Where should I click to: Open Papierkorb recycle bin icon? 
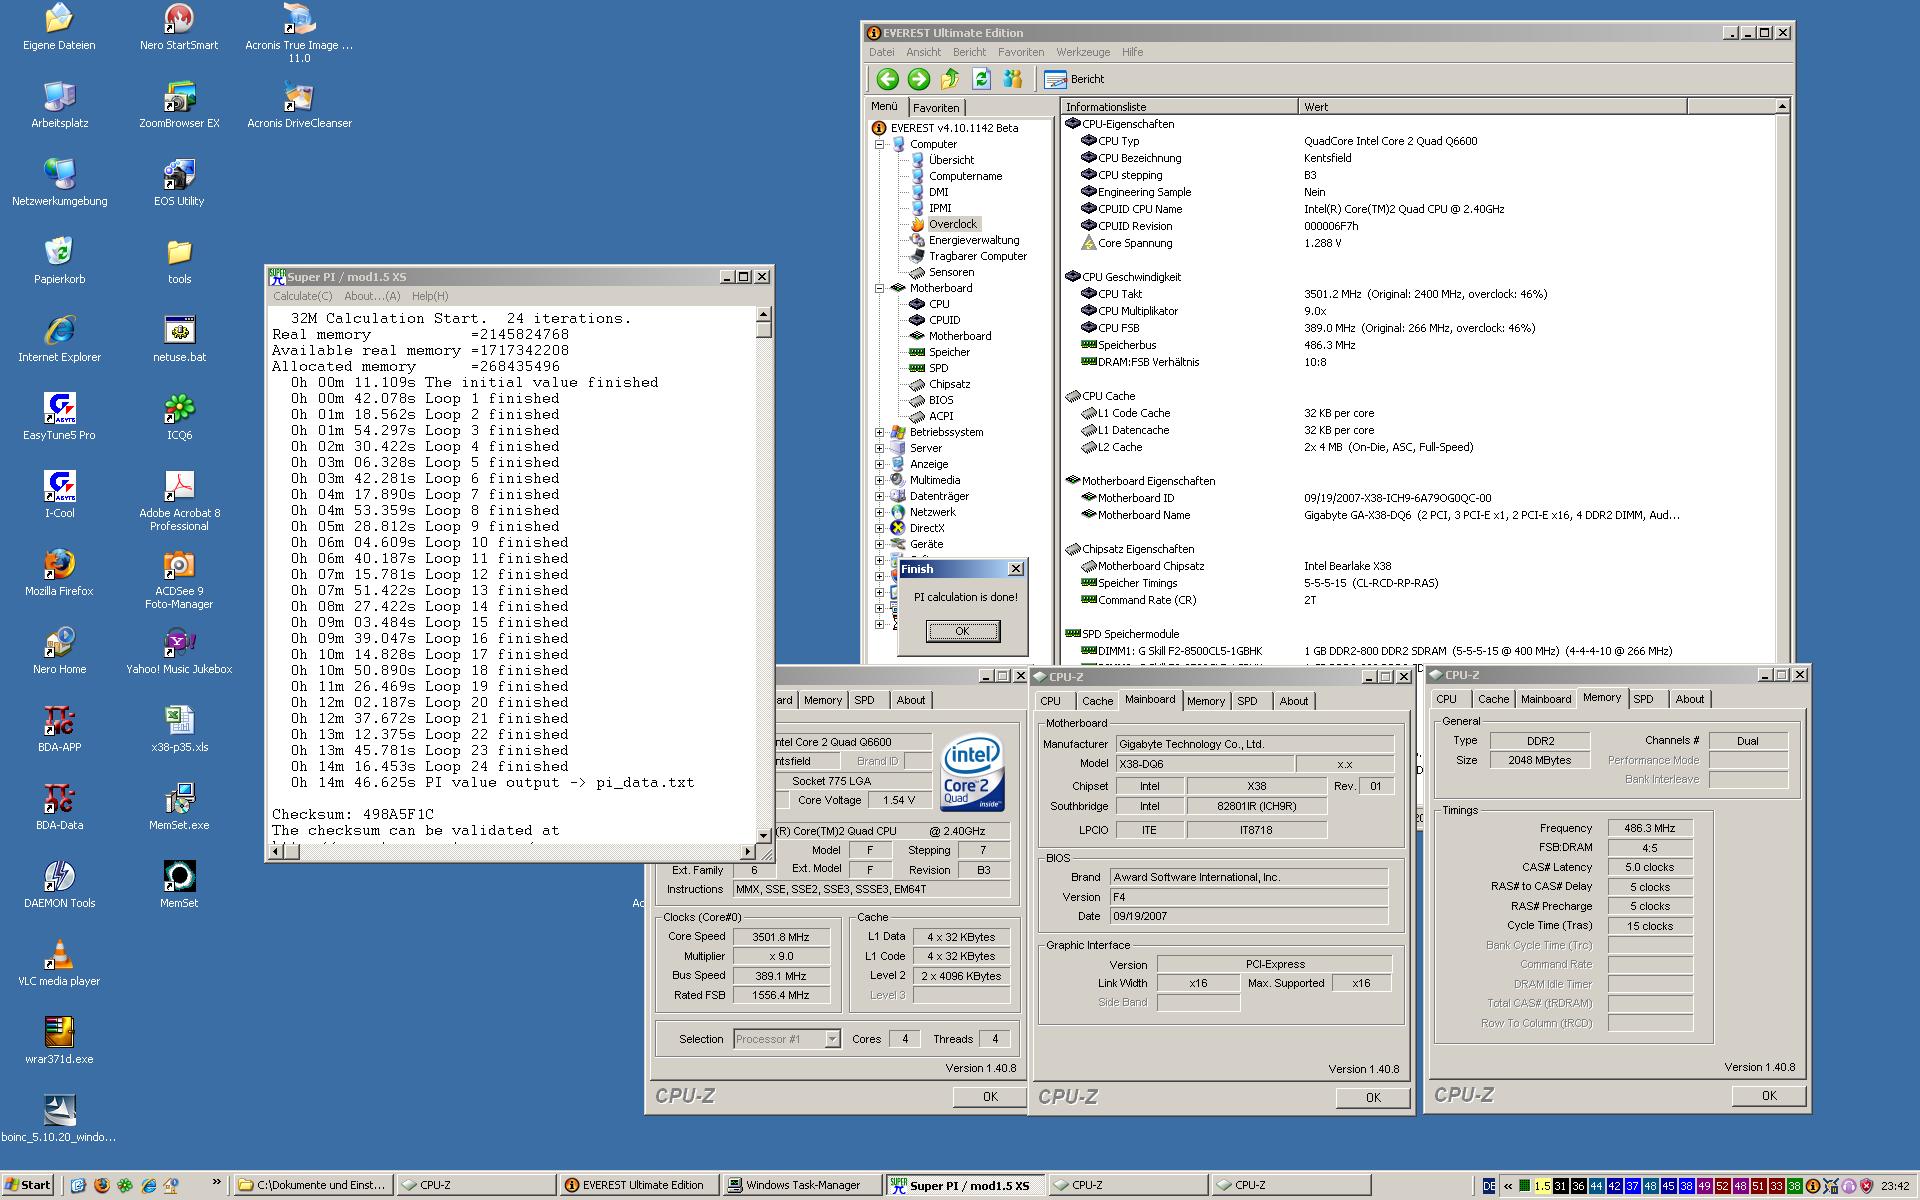pos(59,262)
